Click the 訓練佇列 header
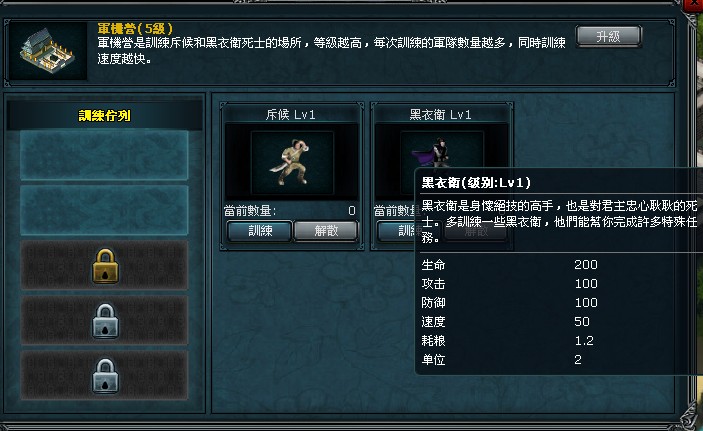This screenshot has width=703, height=431. click(104, 116)
